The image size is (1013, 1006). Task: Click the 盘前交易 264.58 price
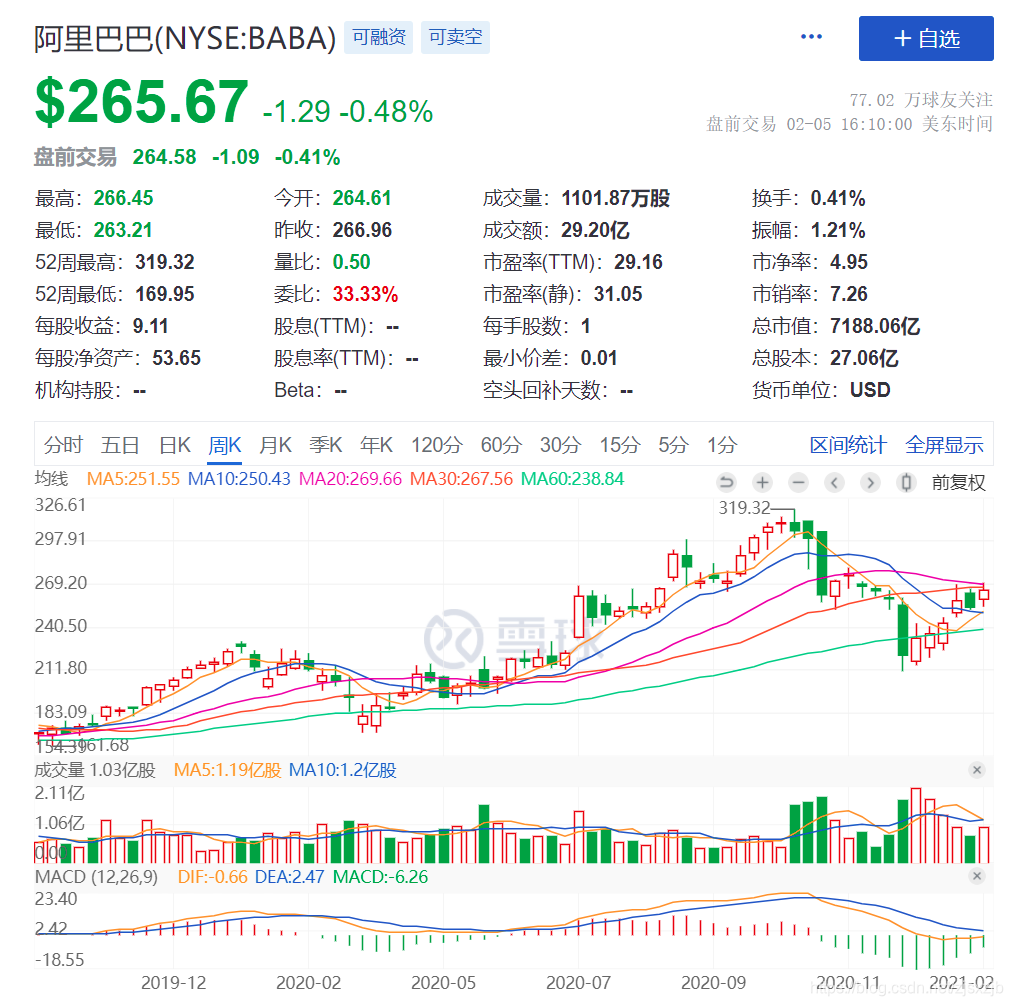(164, 157)
